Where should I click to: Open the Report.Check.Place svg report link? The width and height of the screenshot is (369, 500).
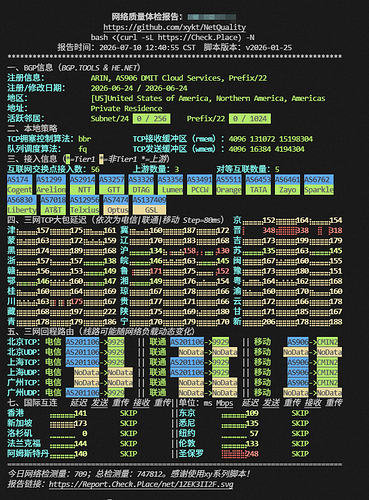point(141,484)
